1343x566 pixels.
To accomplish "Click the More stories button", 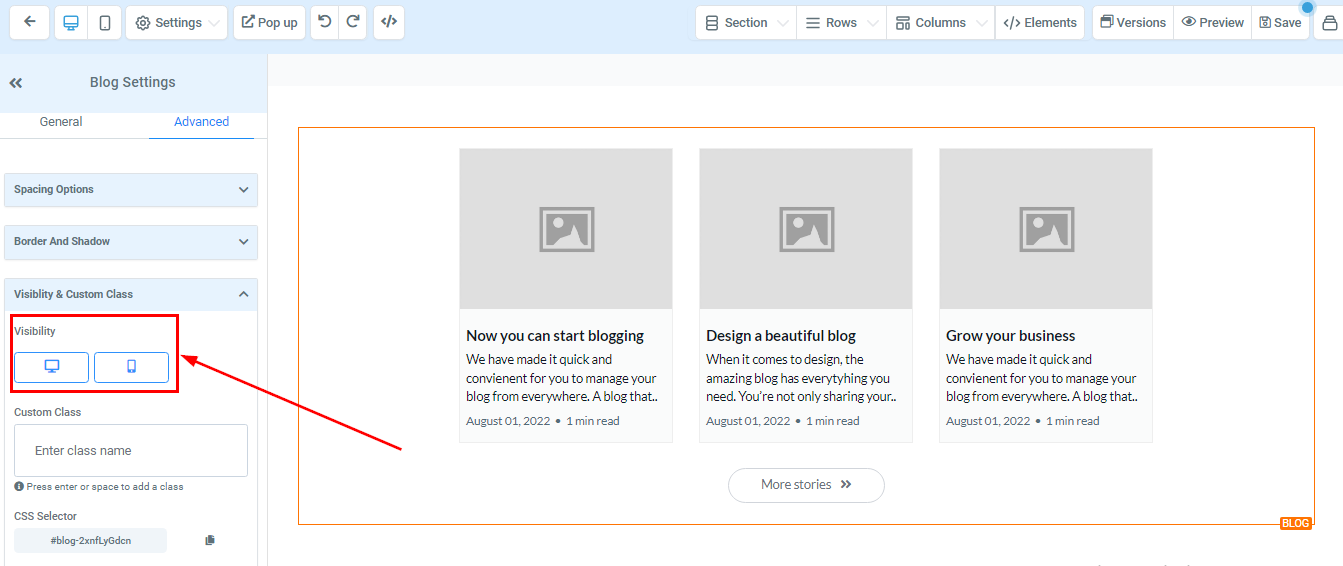I will click(x=806, y=485).
